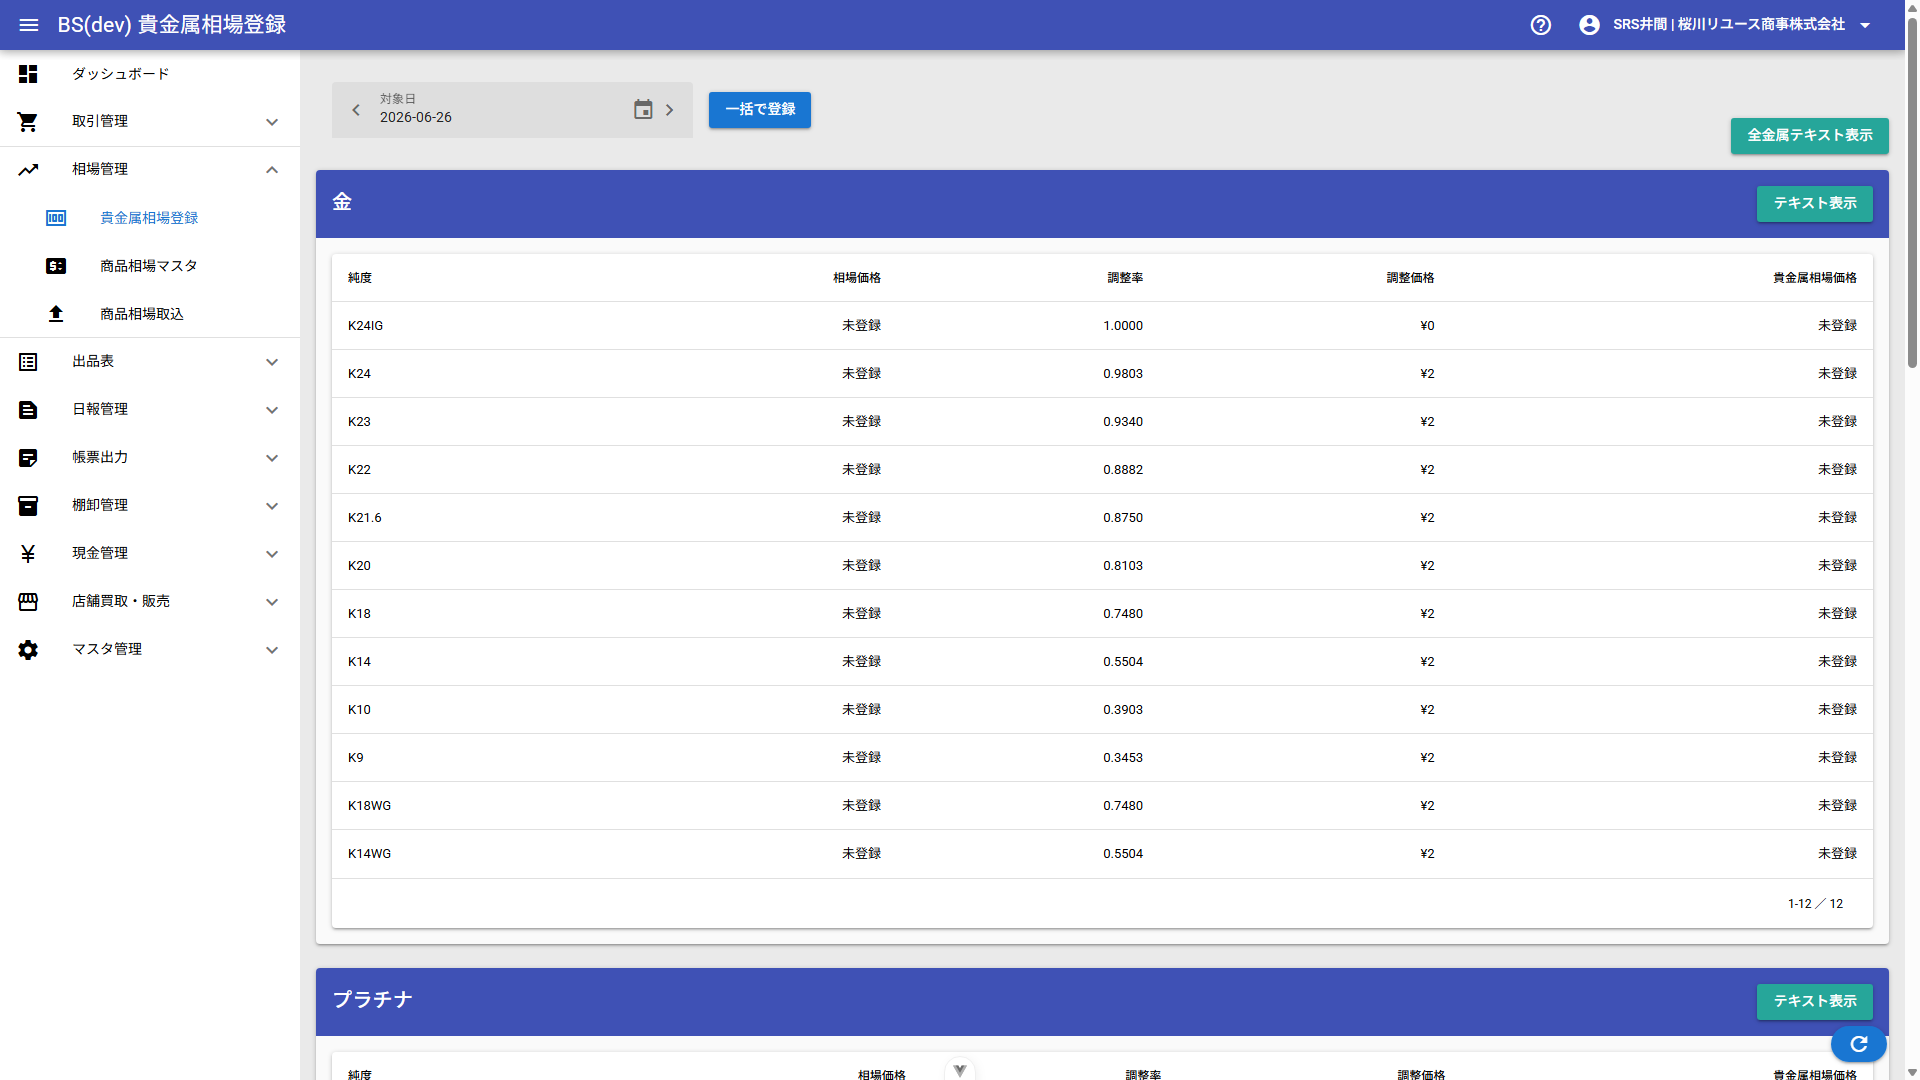Click the 貴金属相場登録 sidebar icon
Screen dimensions: 1920x1080
56,218
